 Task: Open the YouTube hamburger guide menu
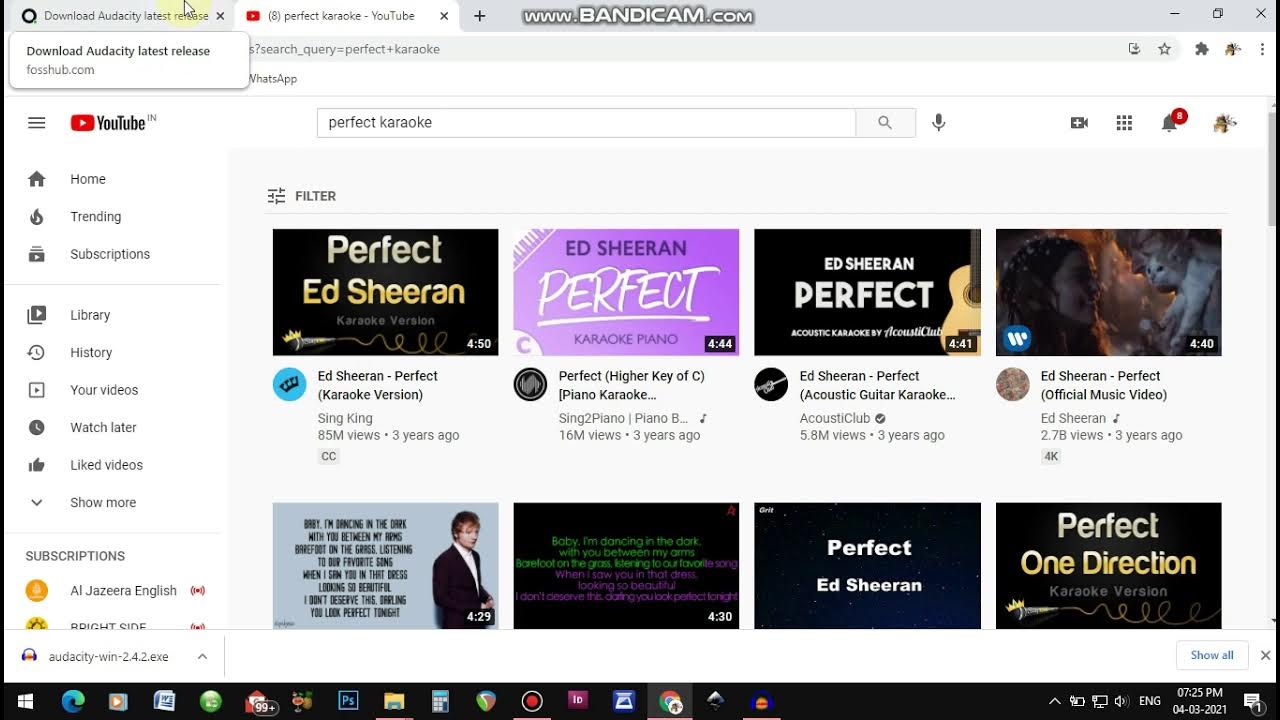coord(37,123)
